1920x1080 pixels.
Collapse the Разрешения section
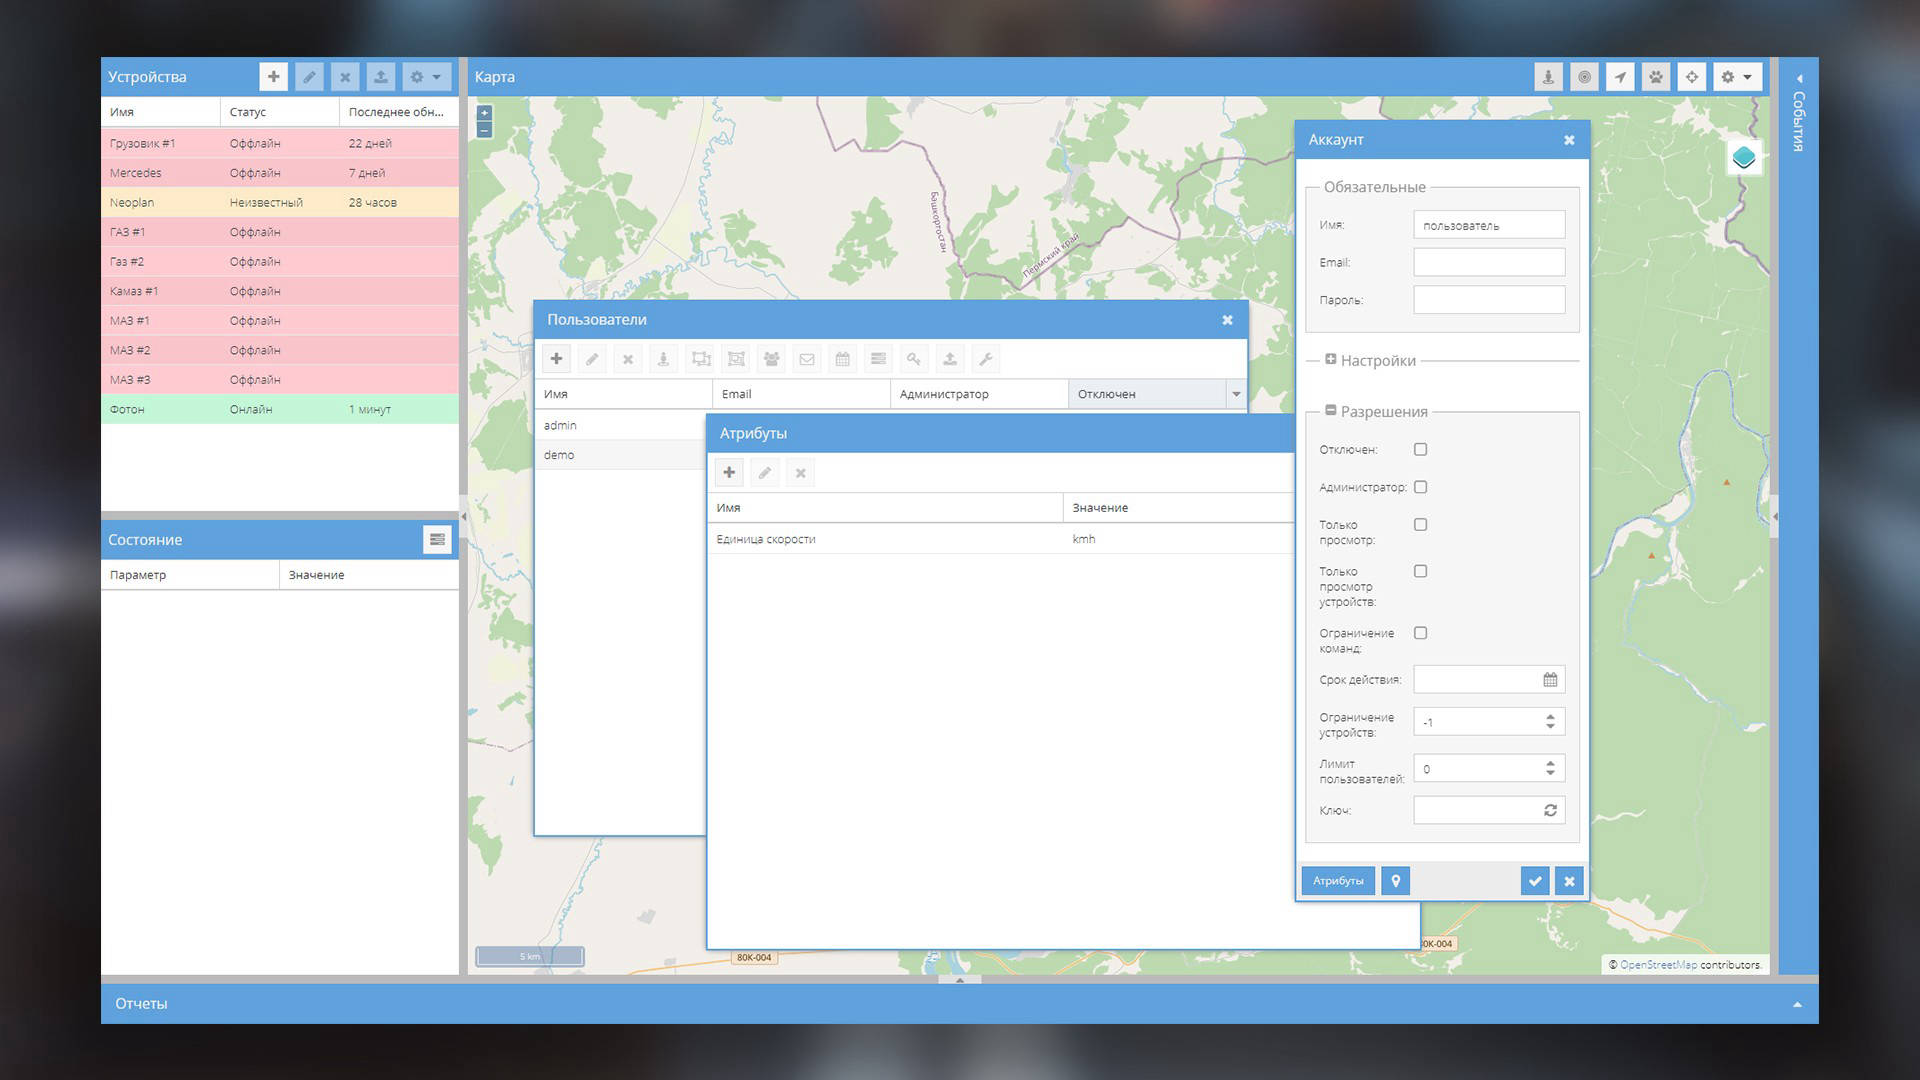point(1329,411)
